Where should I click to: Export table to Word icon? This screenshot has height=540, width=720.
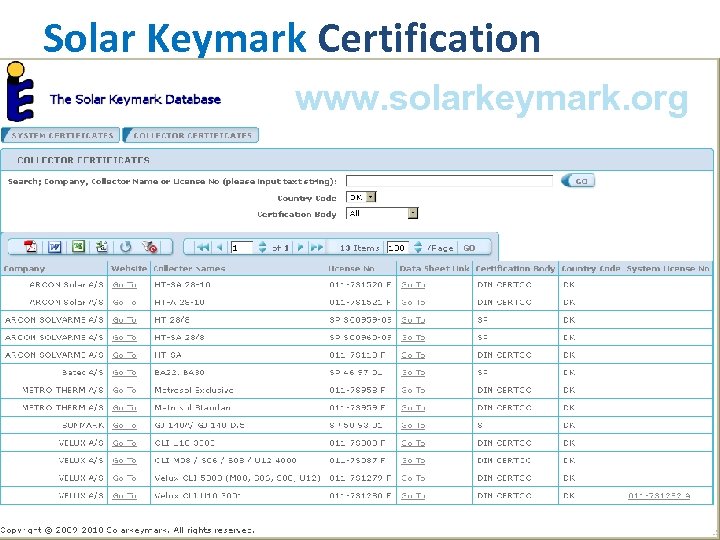point(55,246)
